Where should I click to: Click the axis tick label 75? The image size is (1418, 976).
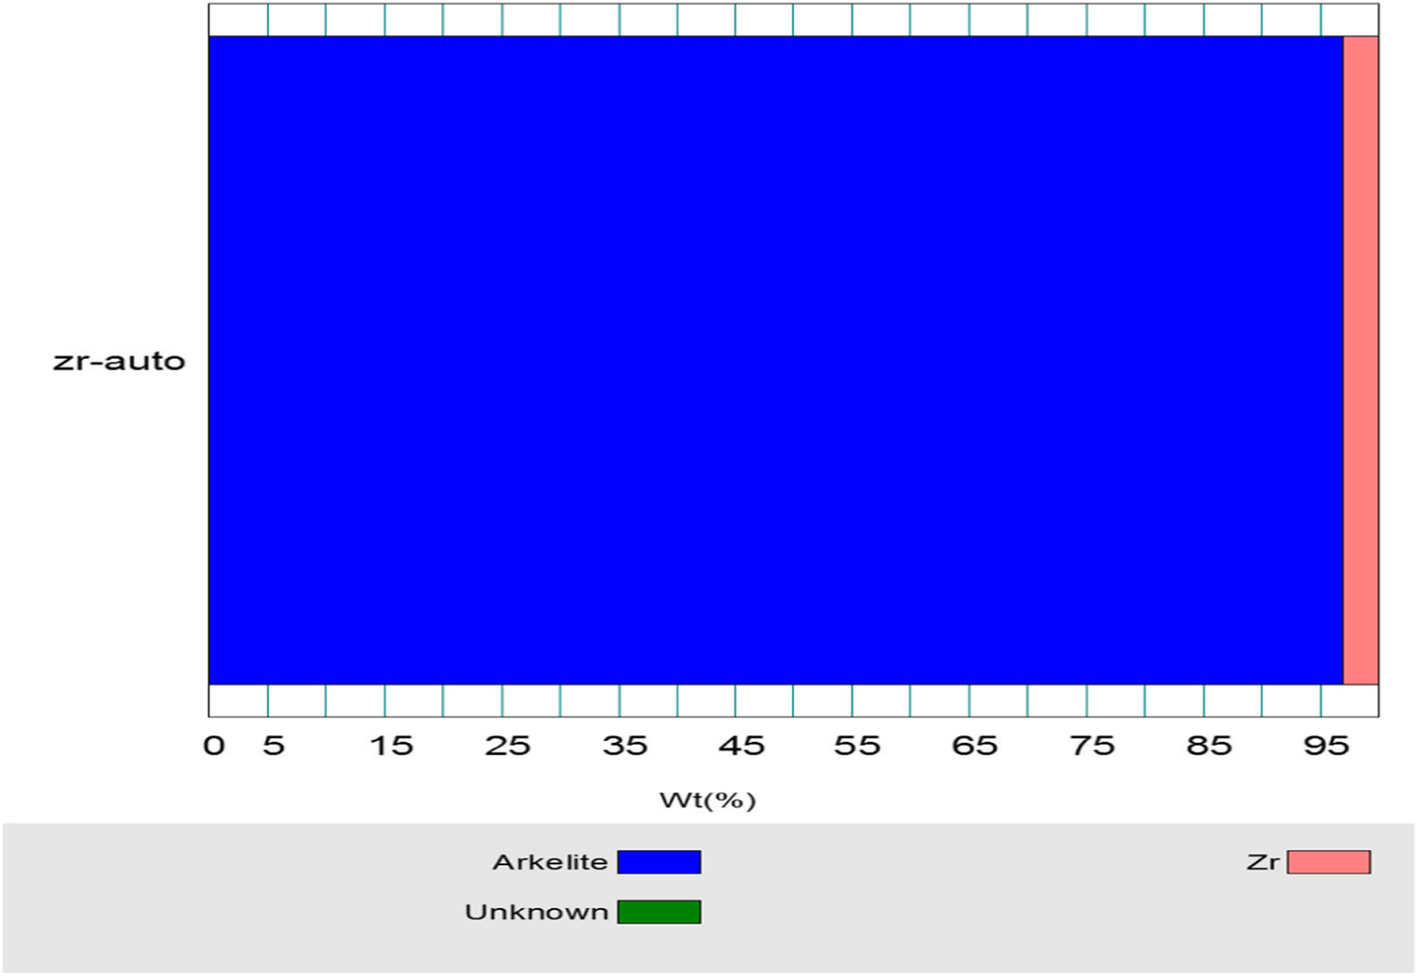tap(1092, 746)
